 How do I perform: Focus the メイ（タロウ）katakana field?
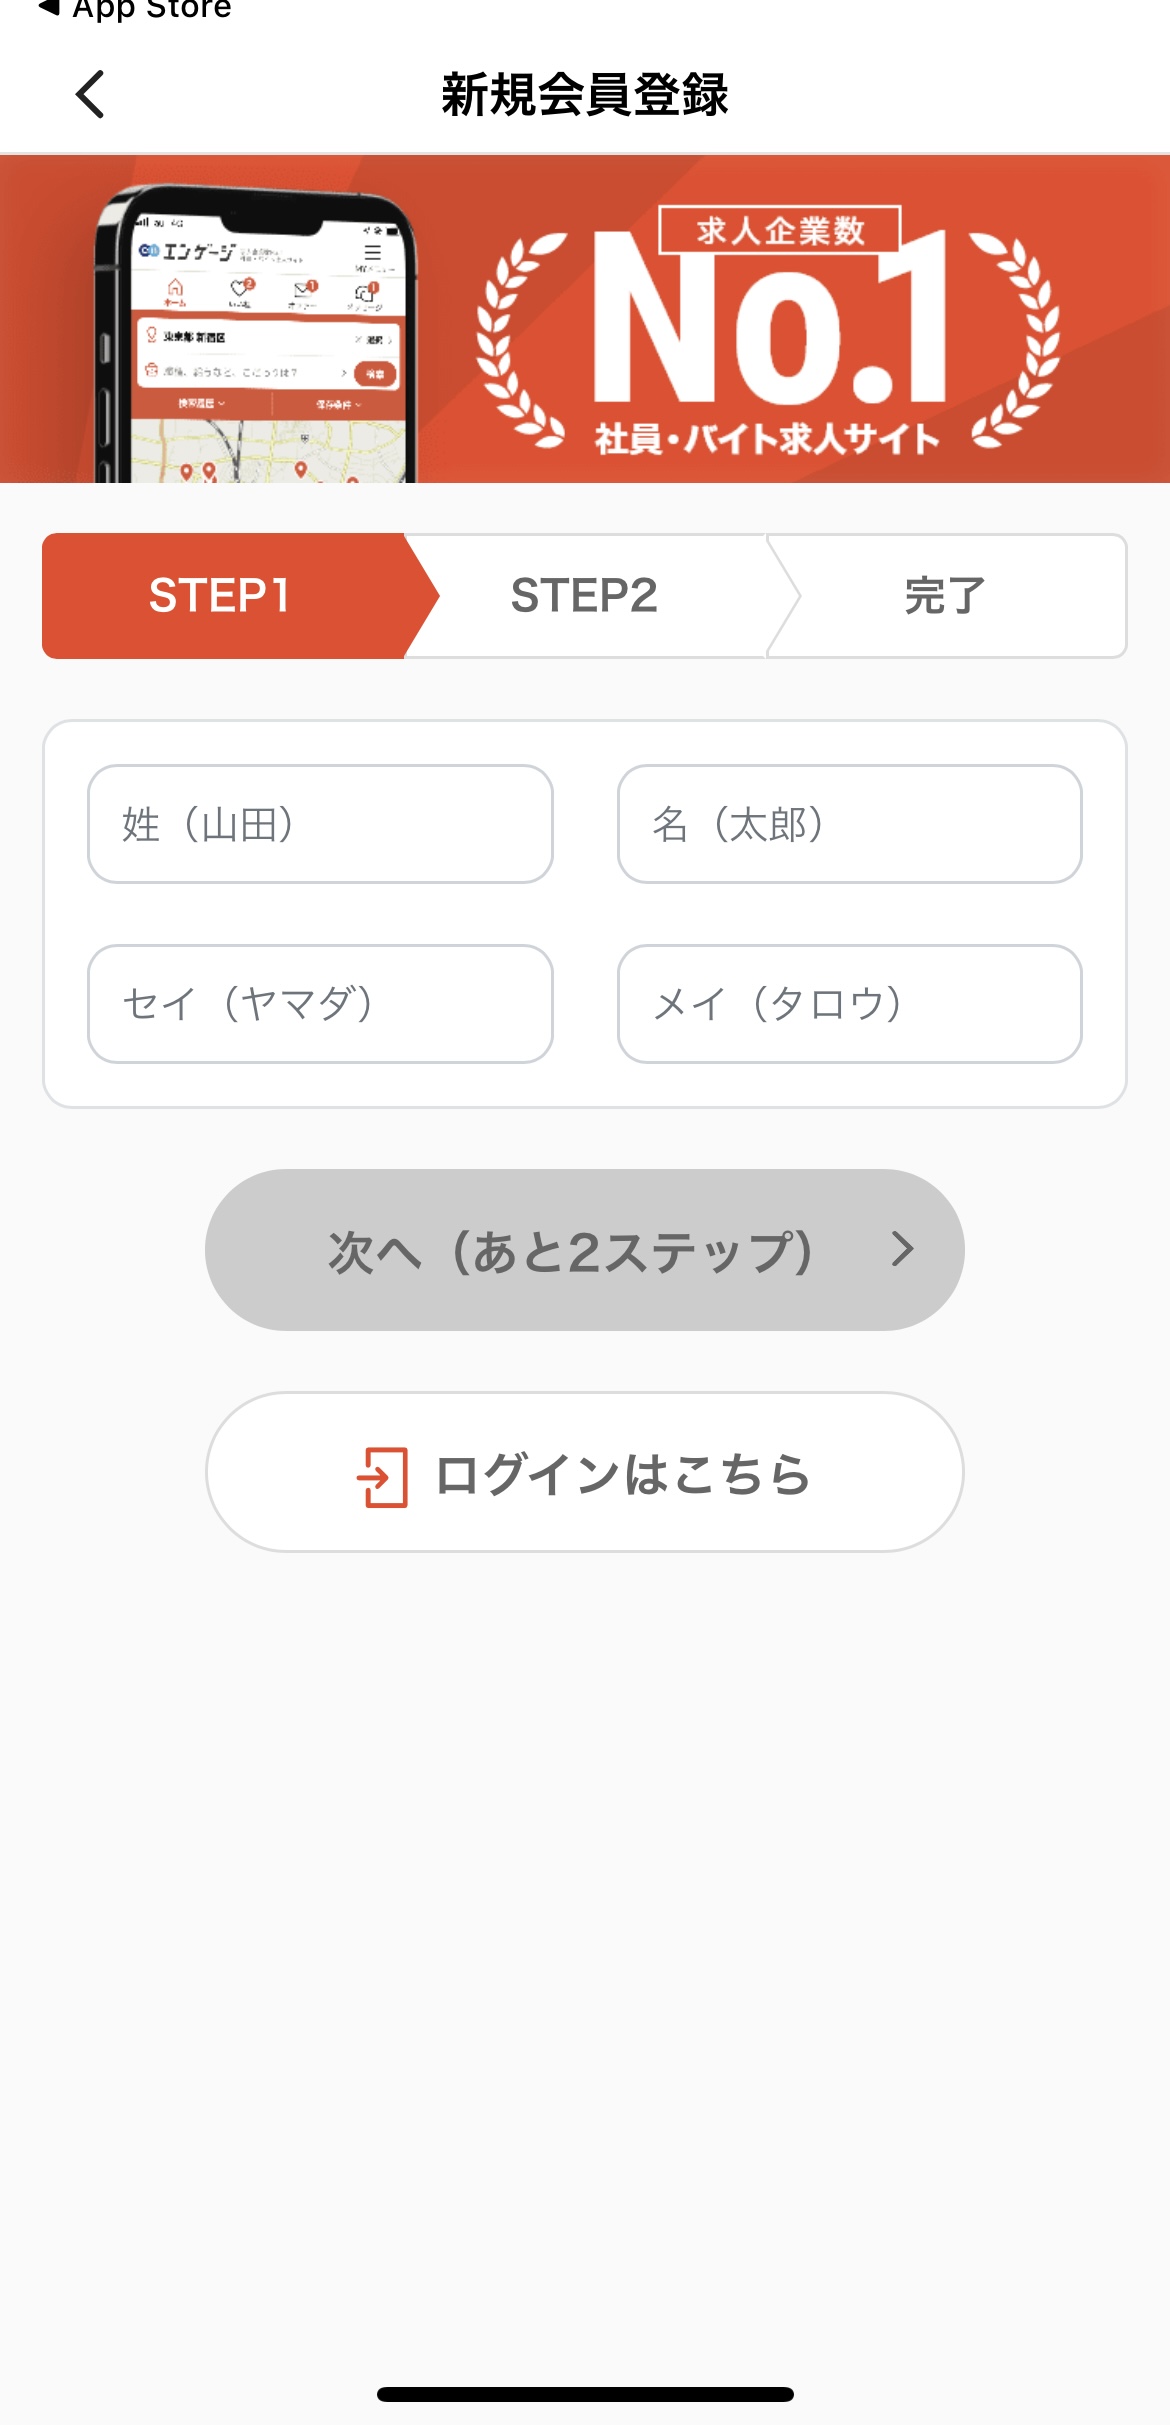pyautogui.click(x=849, y=1003)
